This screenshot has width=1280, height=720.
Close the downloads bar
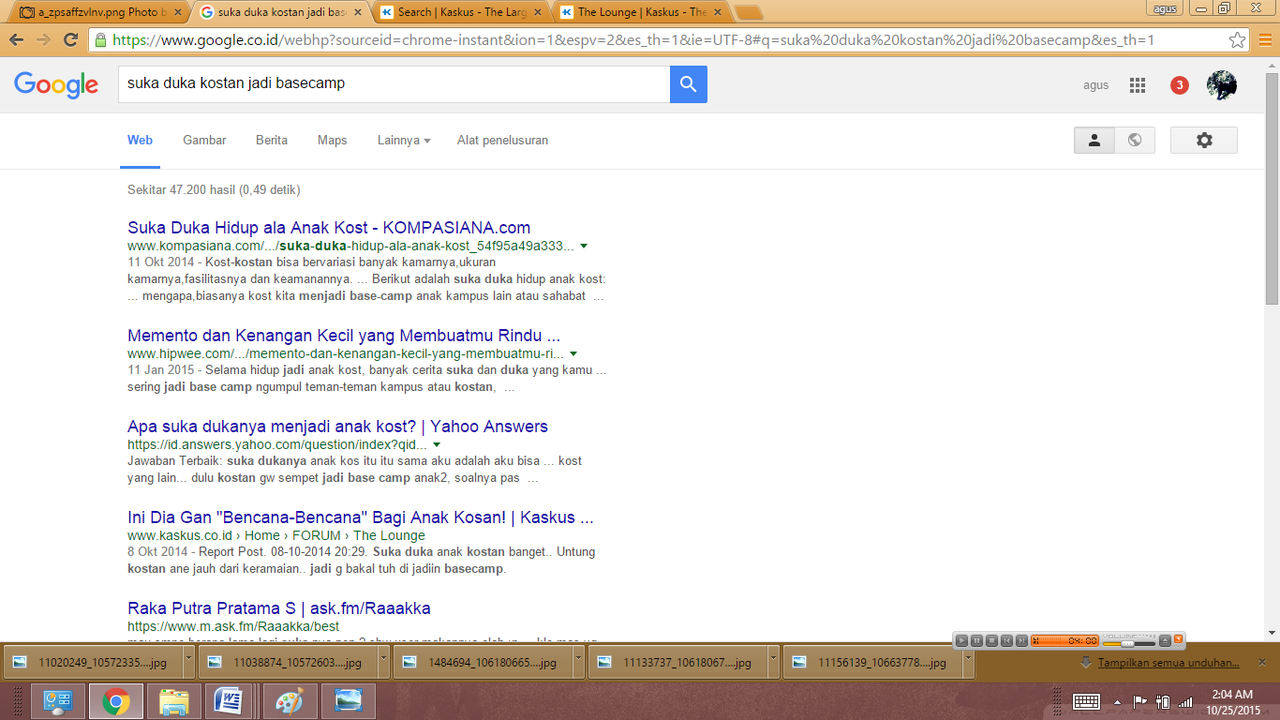pos(1262,662)
